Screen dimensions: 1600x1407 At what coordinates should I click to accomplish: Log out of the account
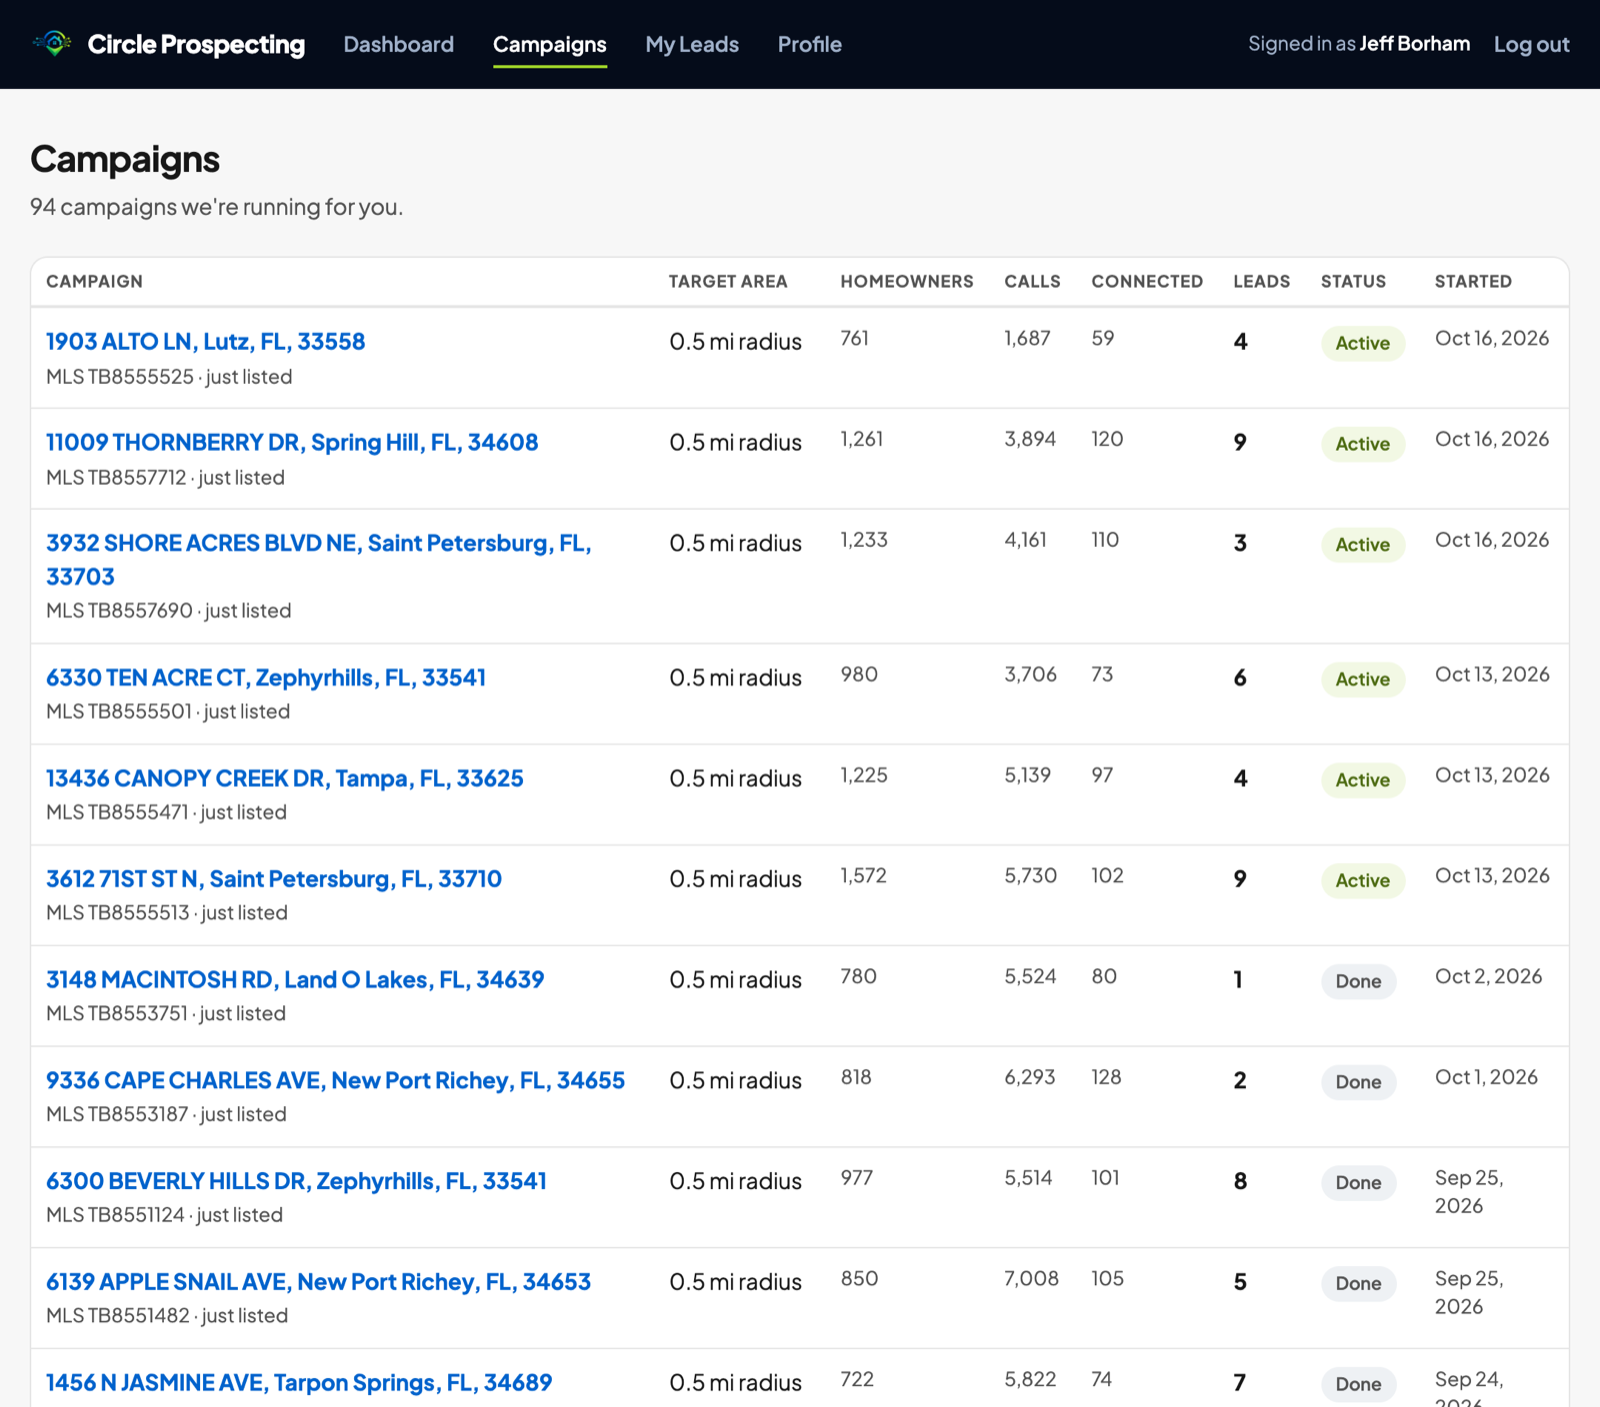(x=1531, y=44)
